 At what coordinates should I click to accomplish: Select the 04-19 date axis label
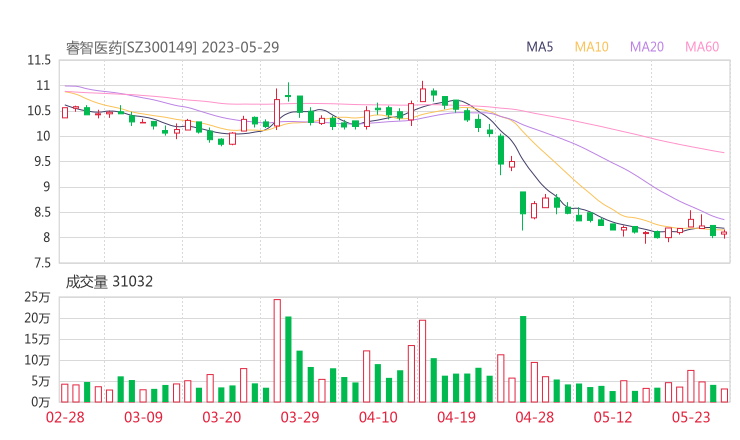click(456, 417)
